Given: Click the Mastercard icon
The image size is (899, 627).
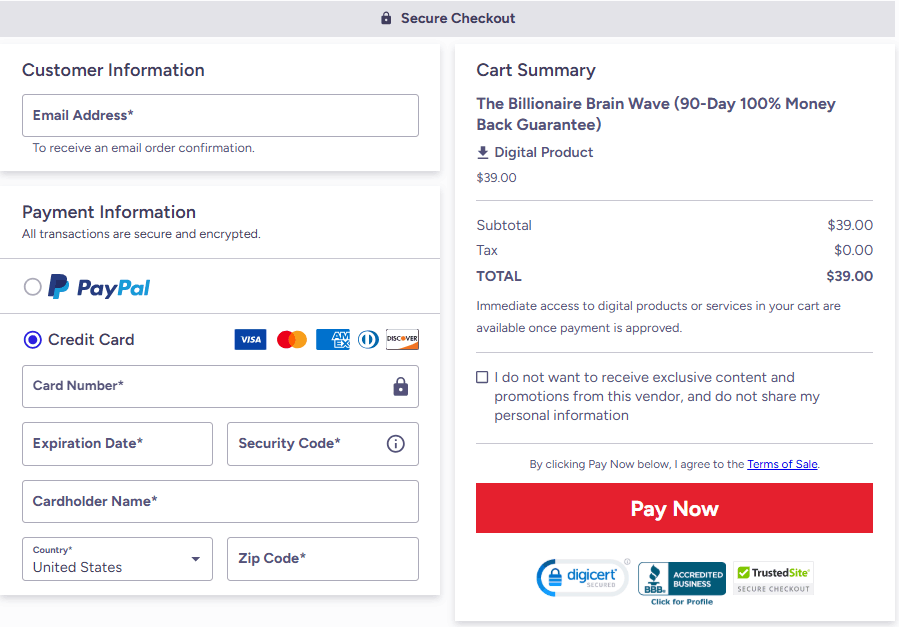Looking at the screenshot, I should coord(291,339).
